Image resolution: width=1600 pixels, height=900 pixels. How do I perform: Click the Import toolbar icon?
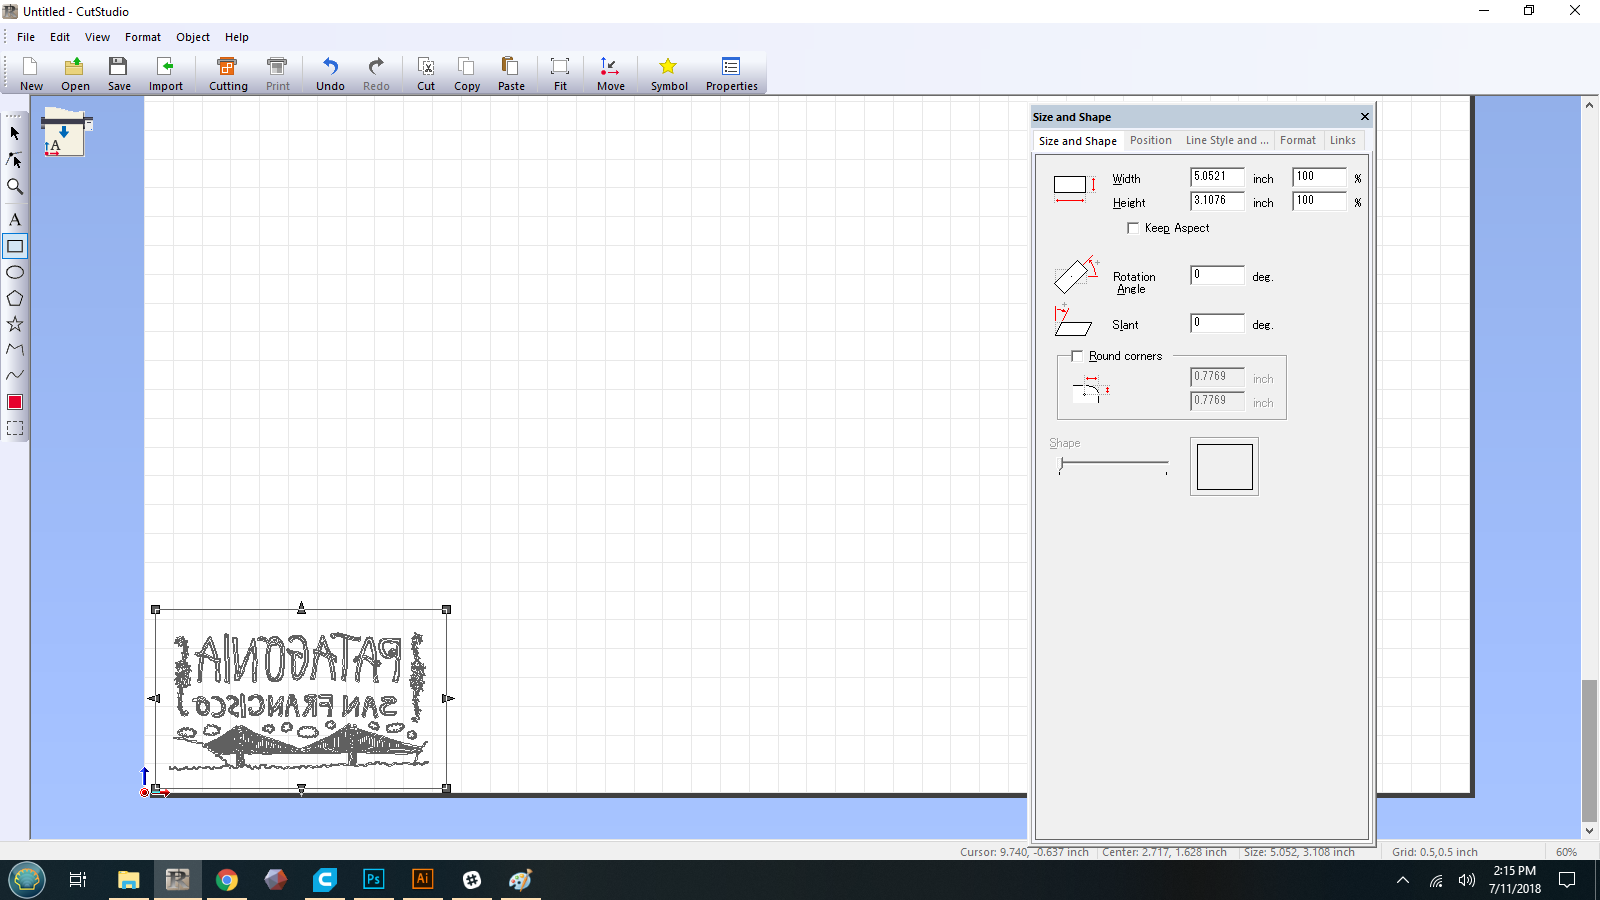[166, 74]
